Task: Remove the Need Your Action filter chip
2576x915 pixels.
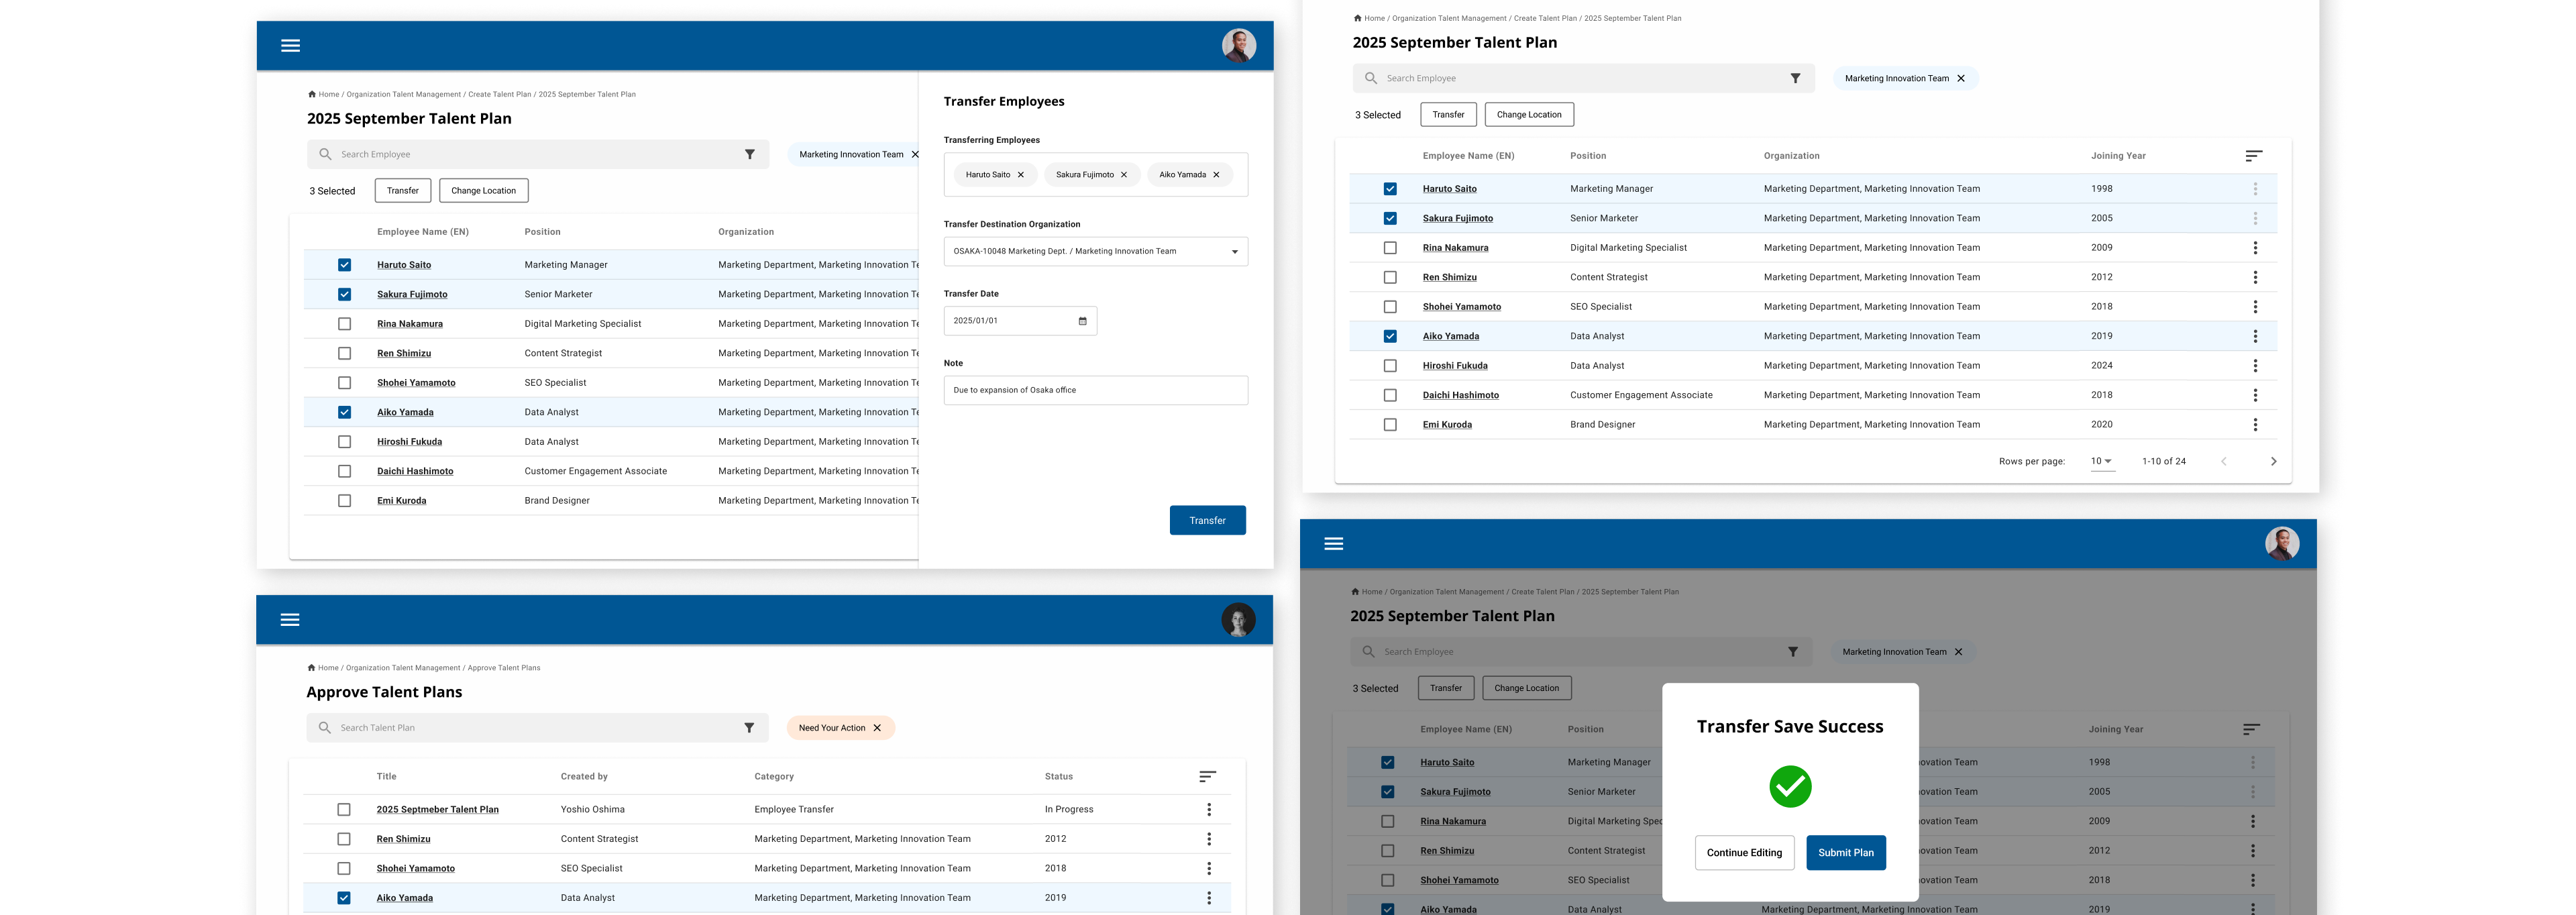Action: pyautogui.click(x=877, y=728)
